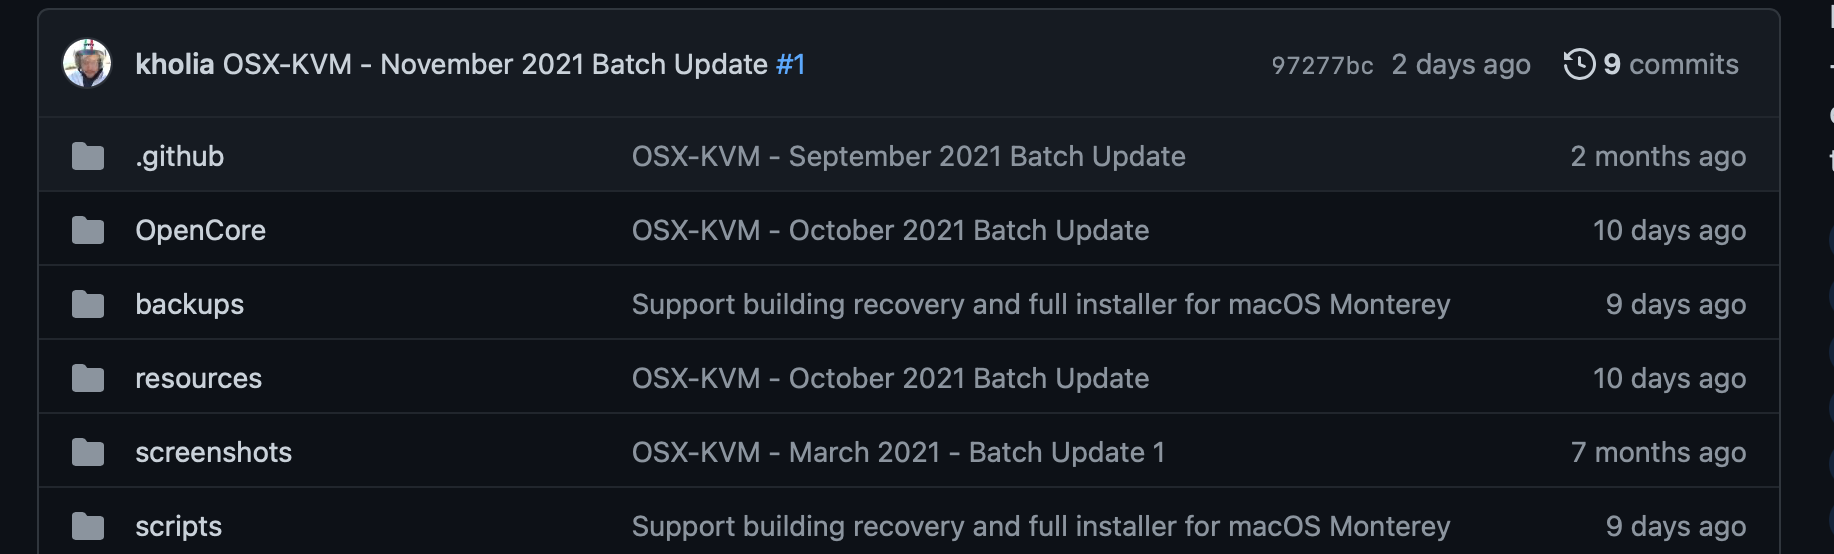The image size is (1834, 554).
Task: Click the .github folder icon
Action: tap(88, 156)
